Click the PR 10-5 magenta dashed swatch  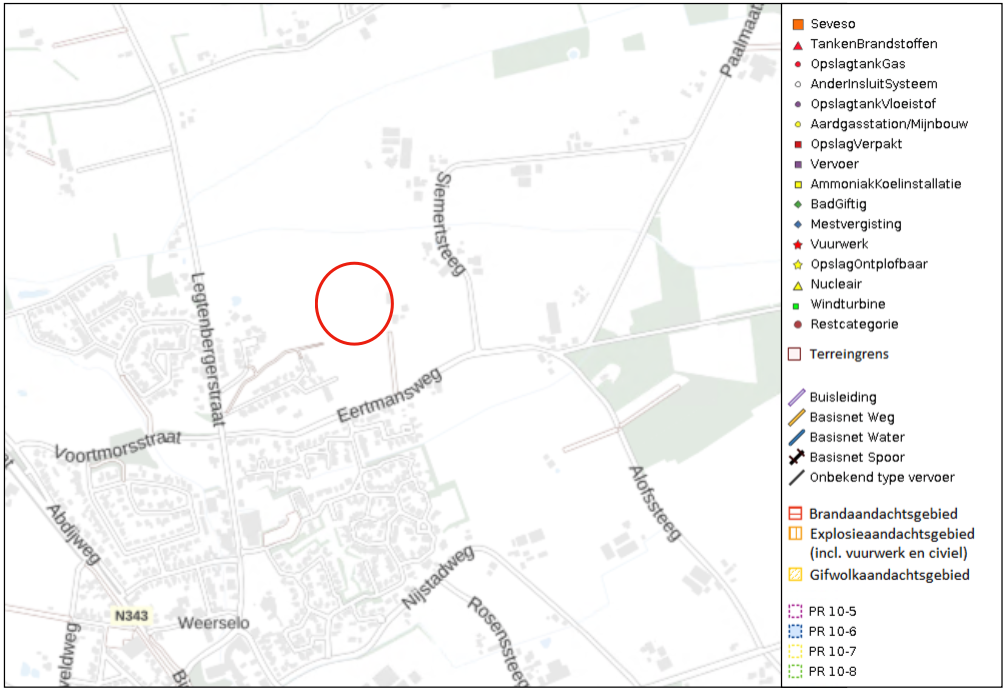pyautogui.click(x=795, y=611)
